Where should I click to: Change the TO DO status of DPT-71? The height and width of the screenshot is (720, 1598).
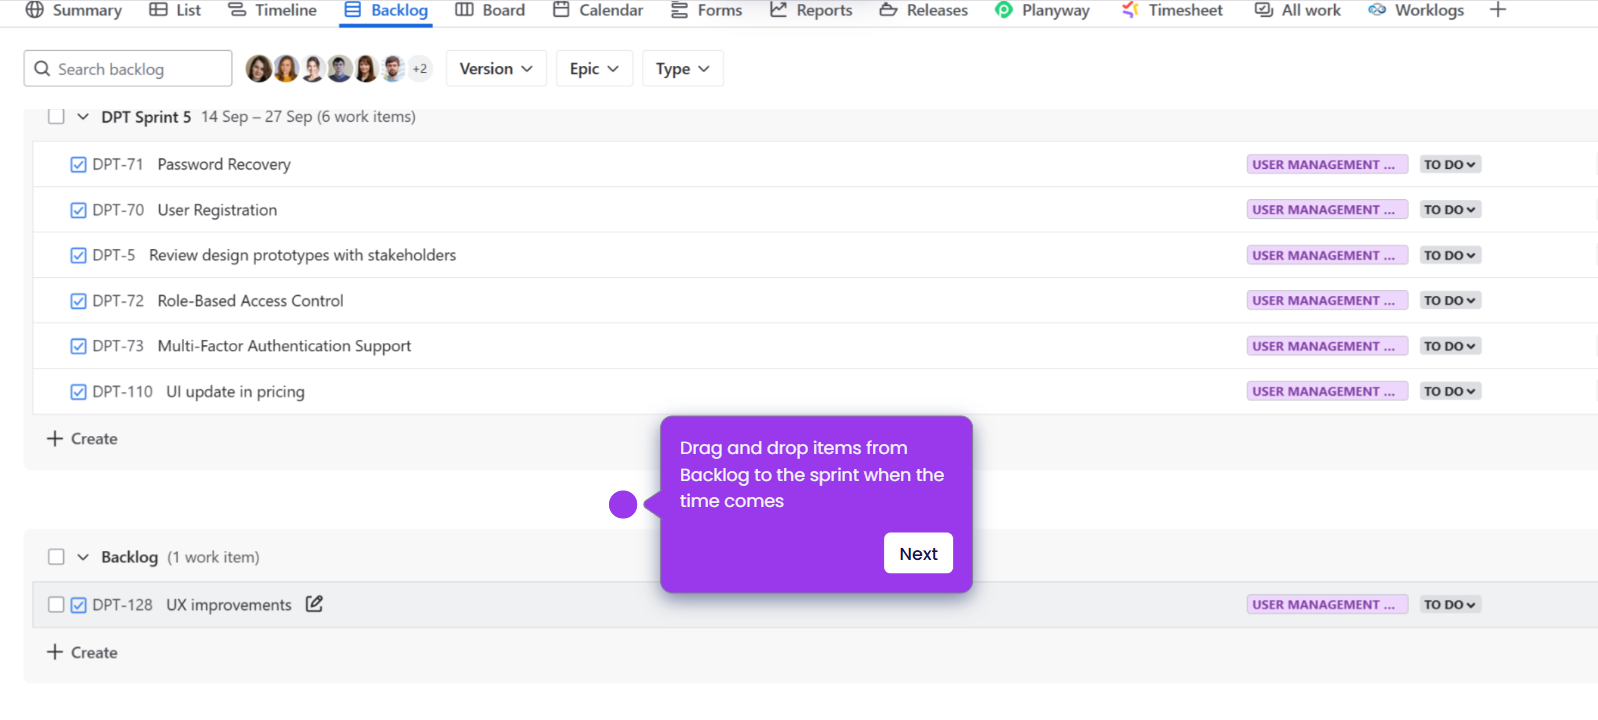(1450, 164)
